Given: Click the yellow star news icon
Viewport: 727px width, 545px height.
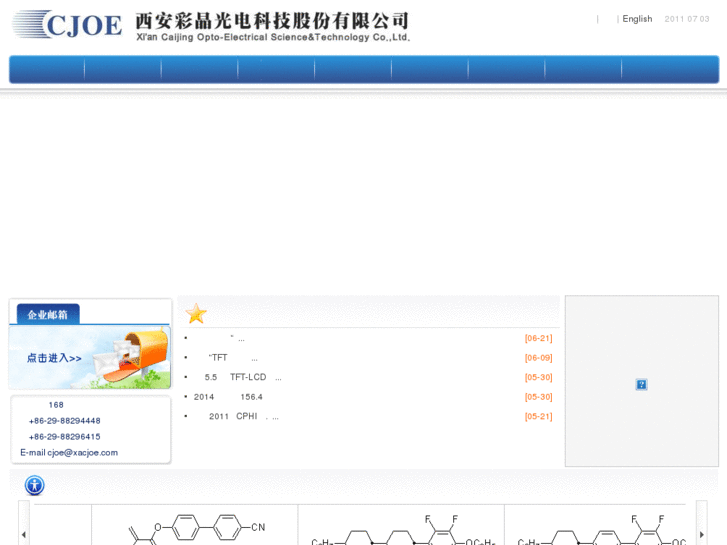Looking at the screenshot, I should click(196, 314).
